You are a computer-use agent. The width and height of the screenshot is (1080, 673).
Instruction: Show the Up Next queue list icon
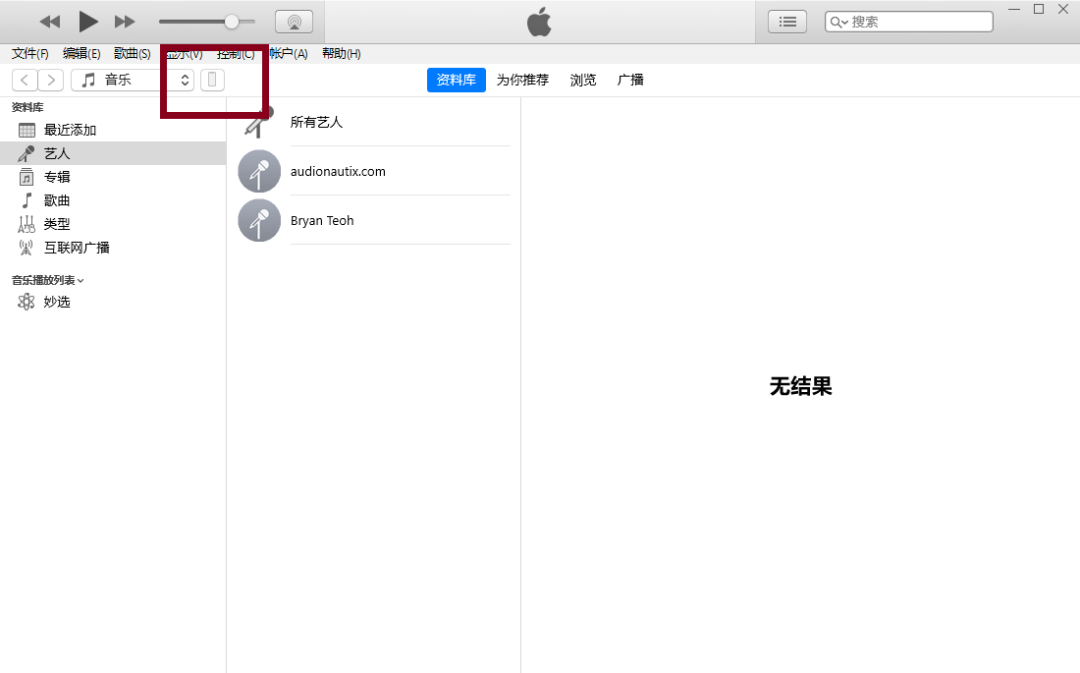(787, 20)
